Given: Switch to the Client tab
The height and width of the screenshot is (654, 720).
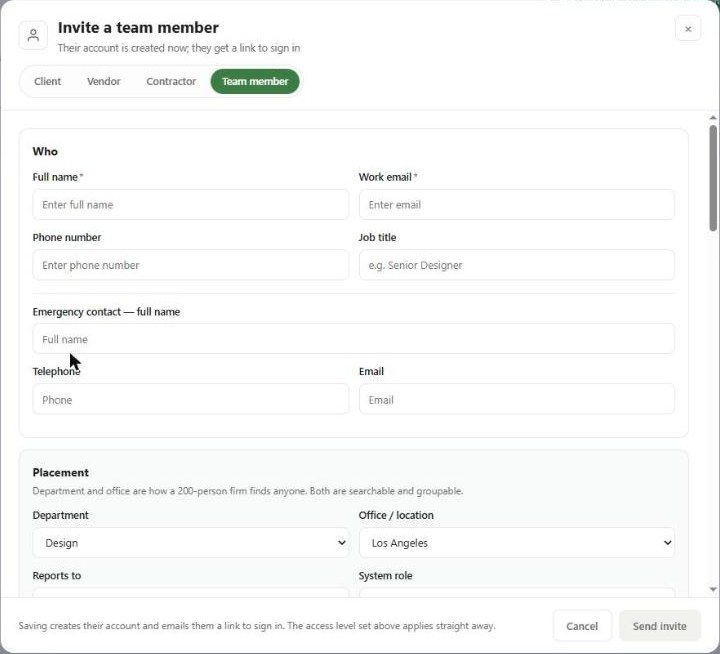Looking at the screenshot, I should tap(47, 81).
